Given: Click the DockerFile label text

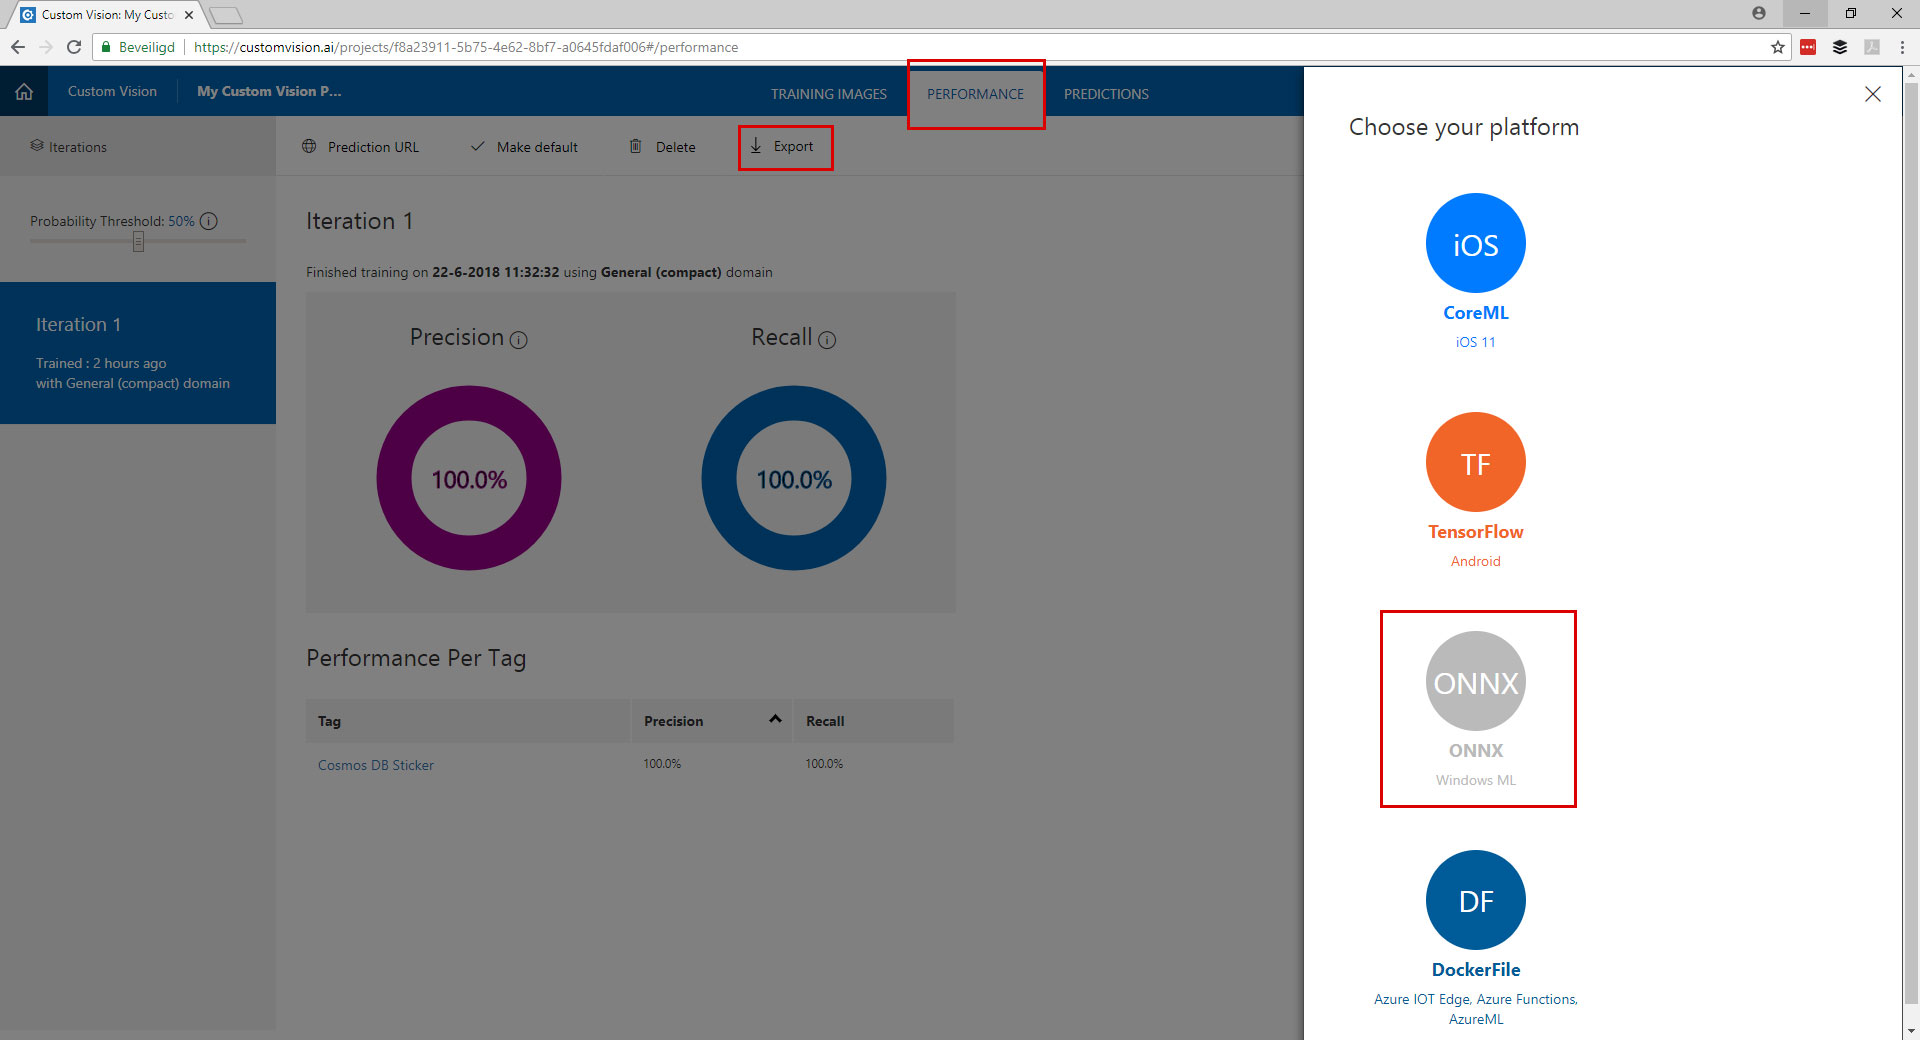Looking at the screenshot, I should (1476, 970).
